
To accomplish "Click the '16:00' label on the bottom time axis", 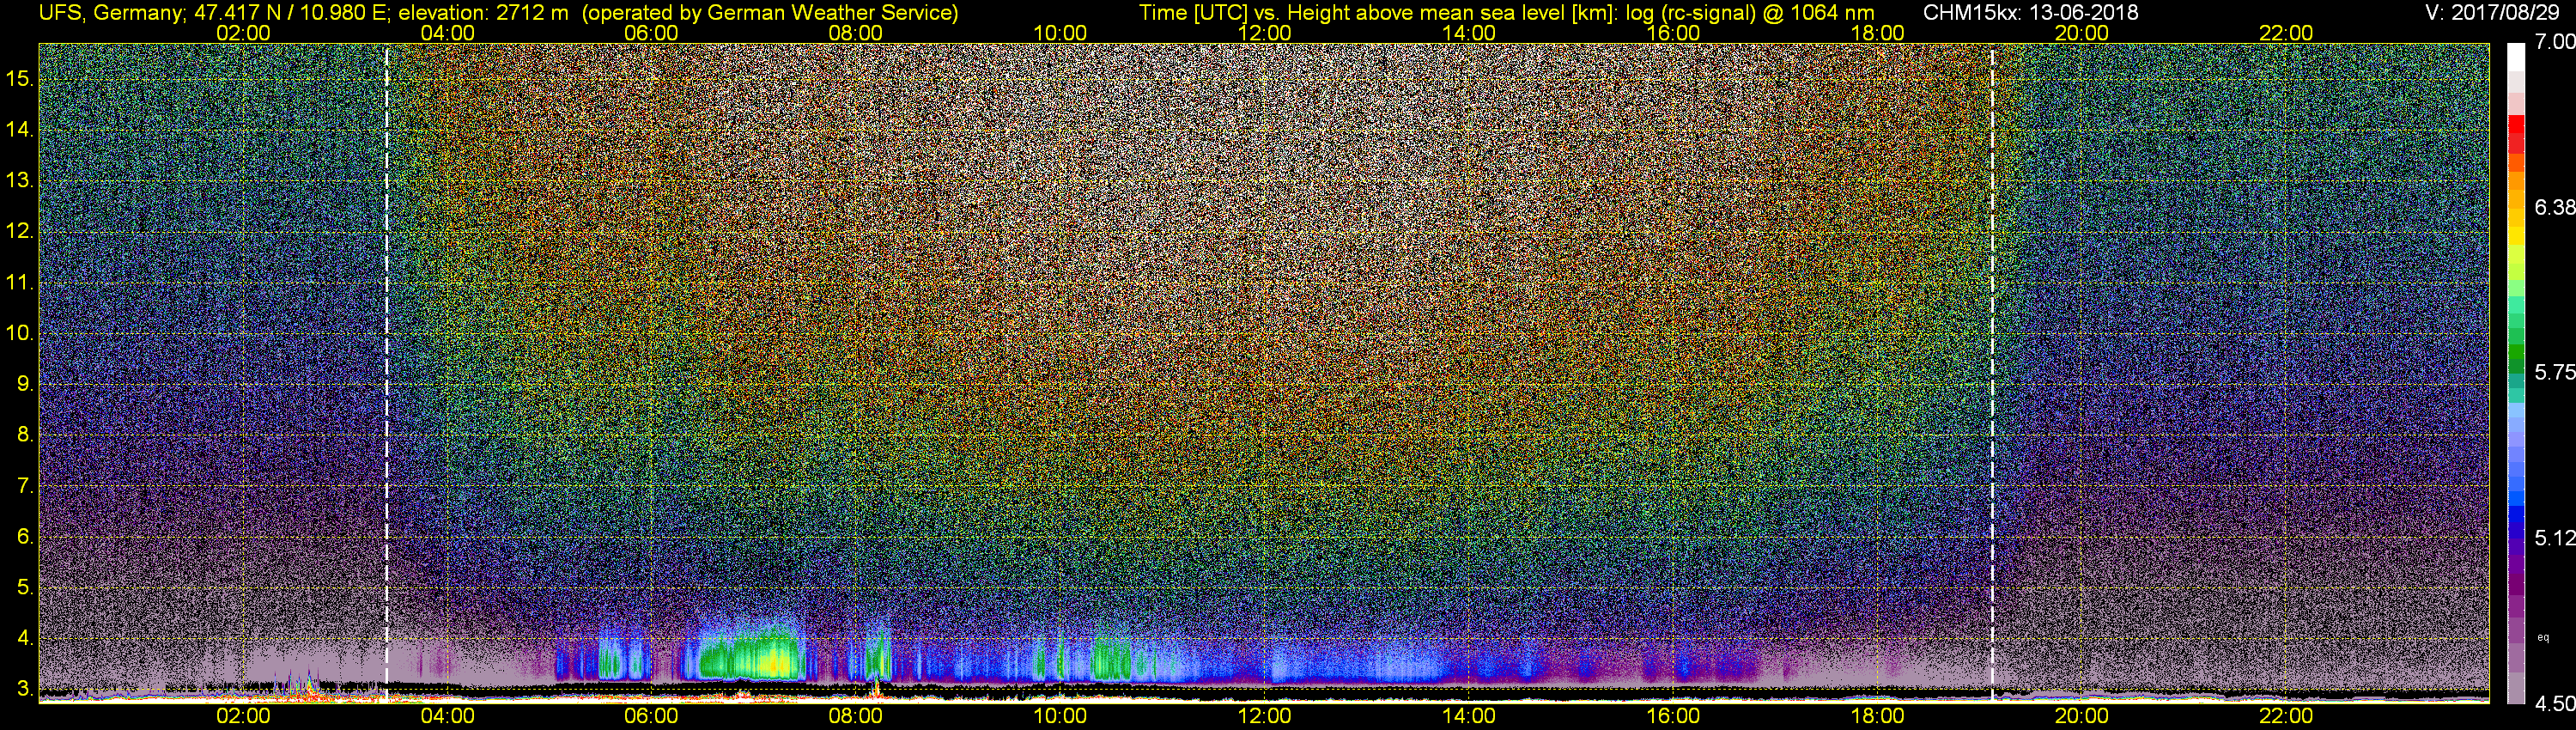I will tap(1673, 716).
